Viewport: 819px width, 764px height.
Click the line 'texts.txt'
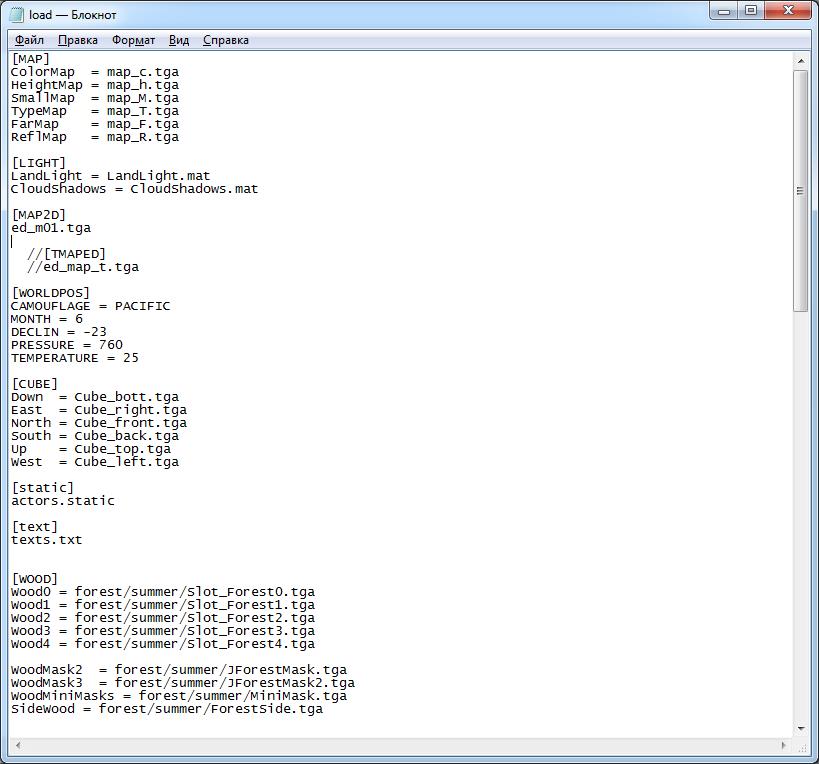coord(46,540)
